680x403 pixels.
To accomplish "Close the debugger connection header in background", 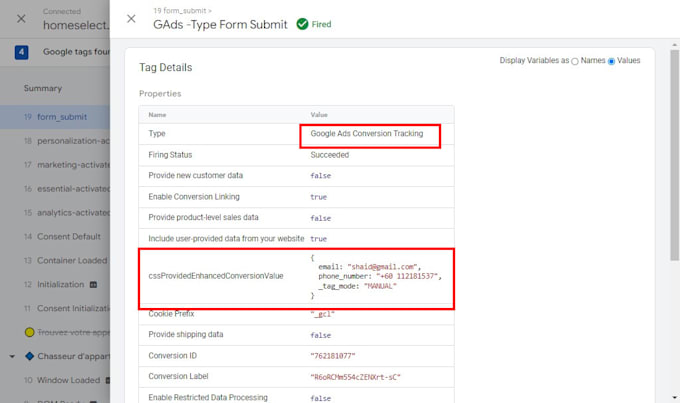I will click(x=21, y=19).
